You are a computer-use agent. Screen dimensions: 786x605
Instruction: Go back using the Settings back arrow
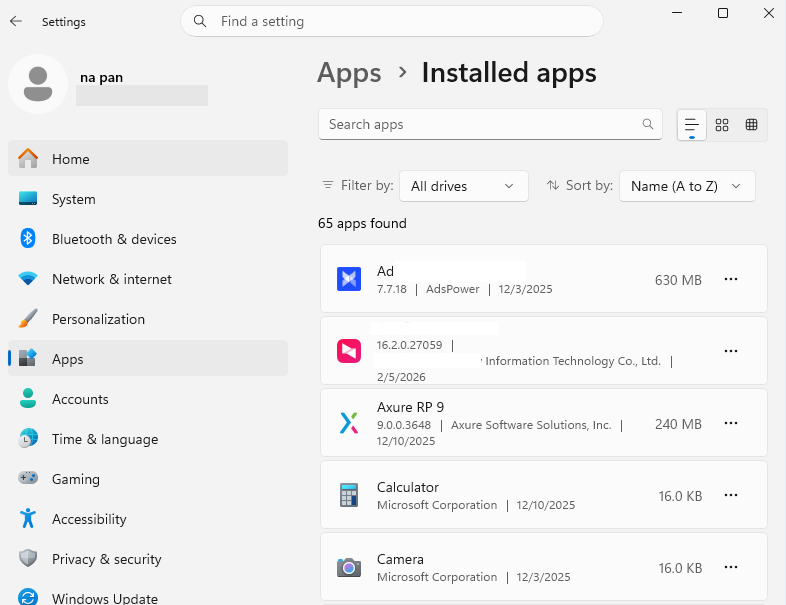[x=16, y=21]
